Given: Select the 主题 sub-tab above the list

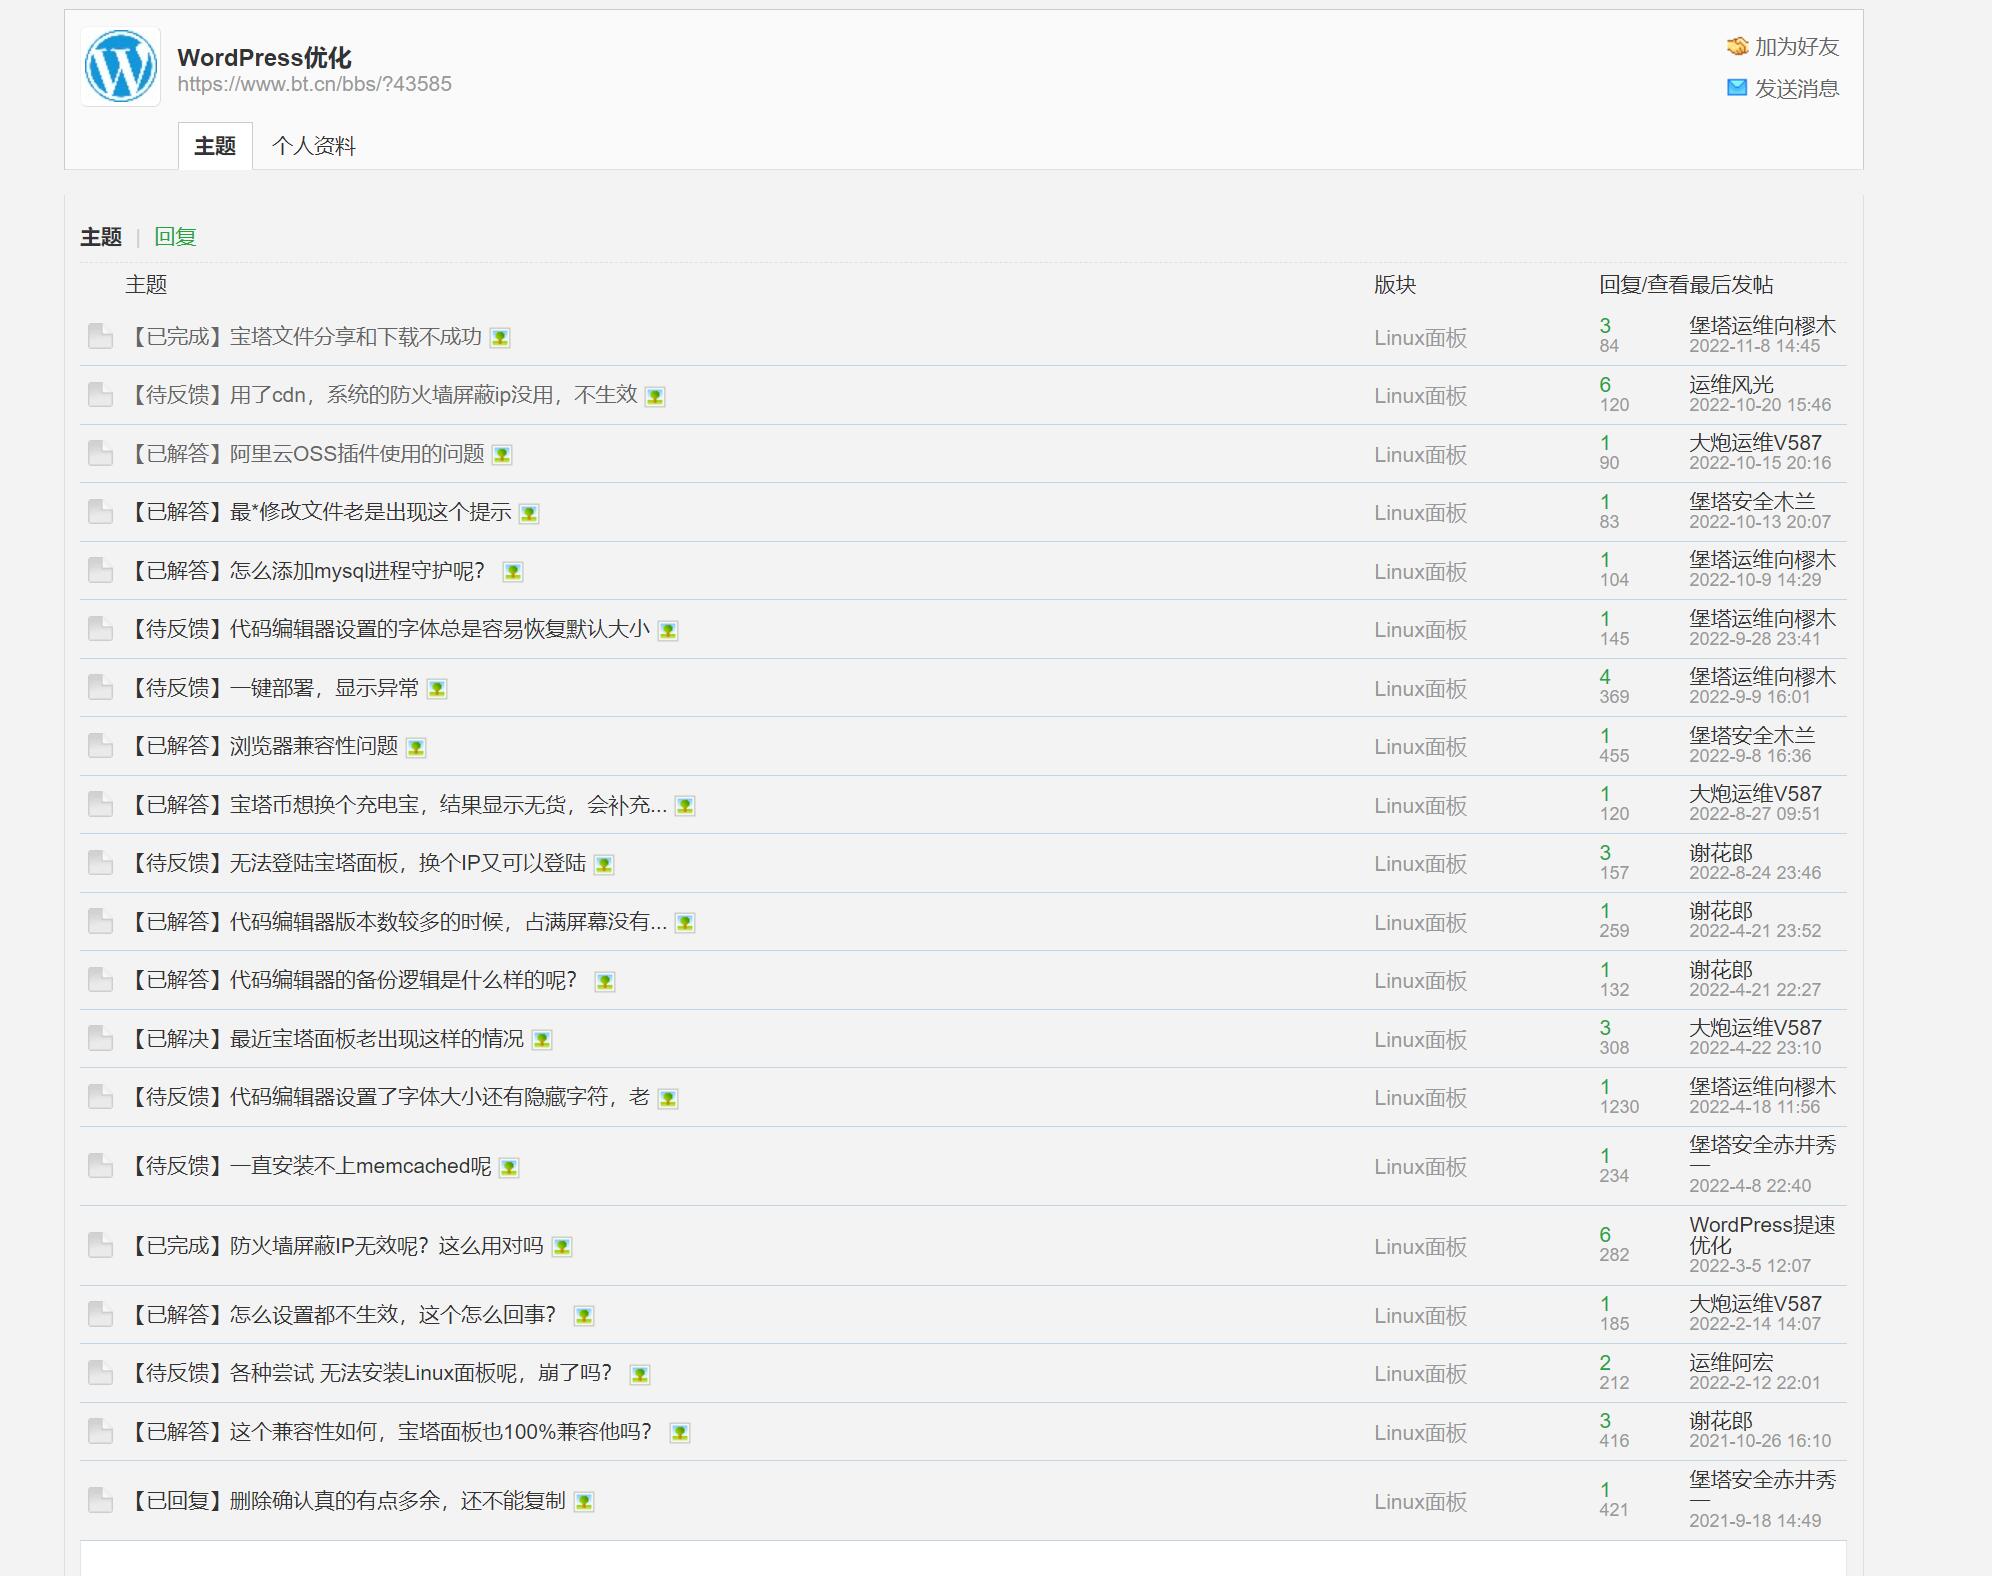Looking at the screenshot, I should pyautogui.click(x=101, y=237).
